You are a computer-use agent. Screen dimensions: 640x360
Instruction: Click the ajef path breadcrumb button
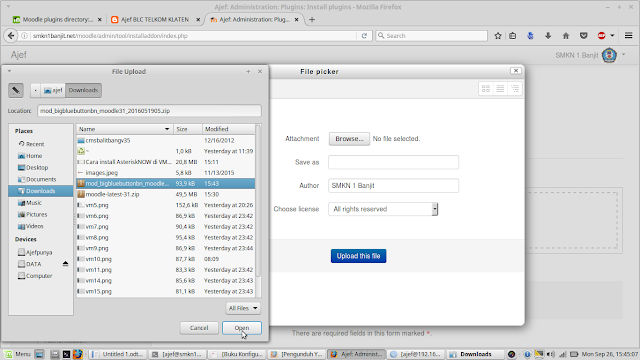tap(53, 90)
